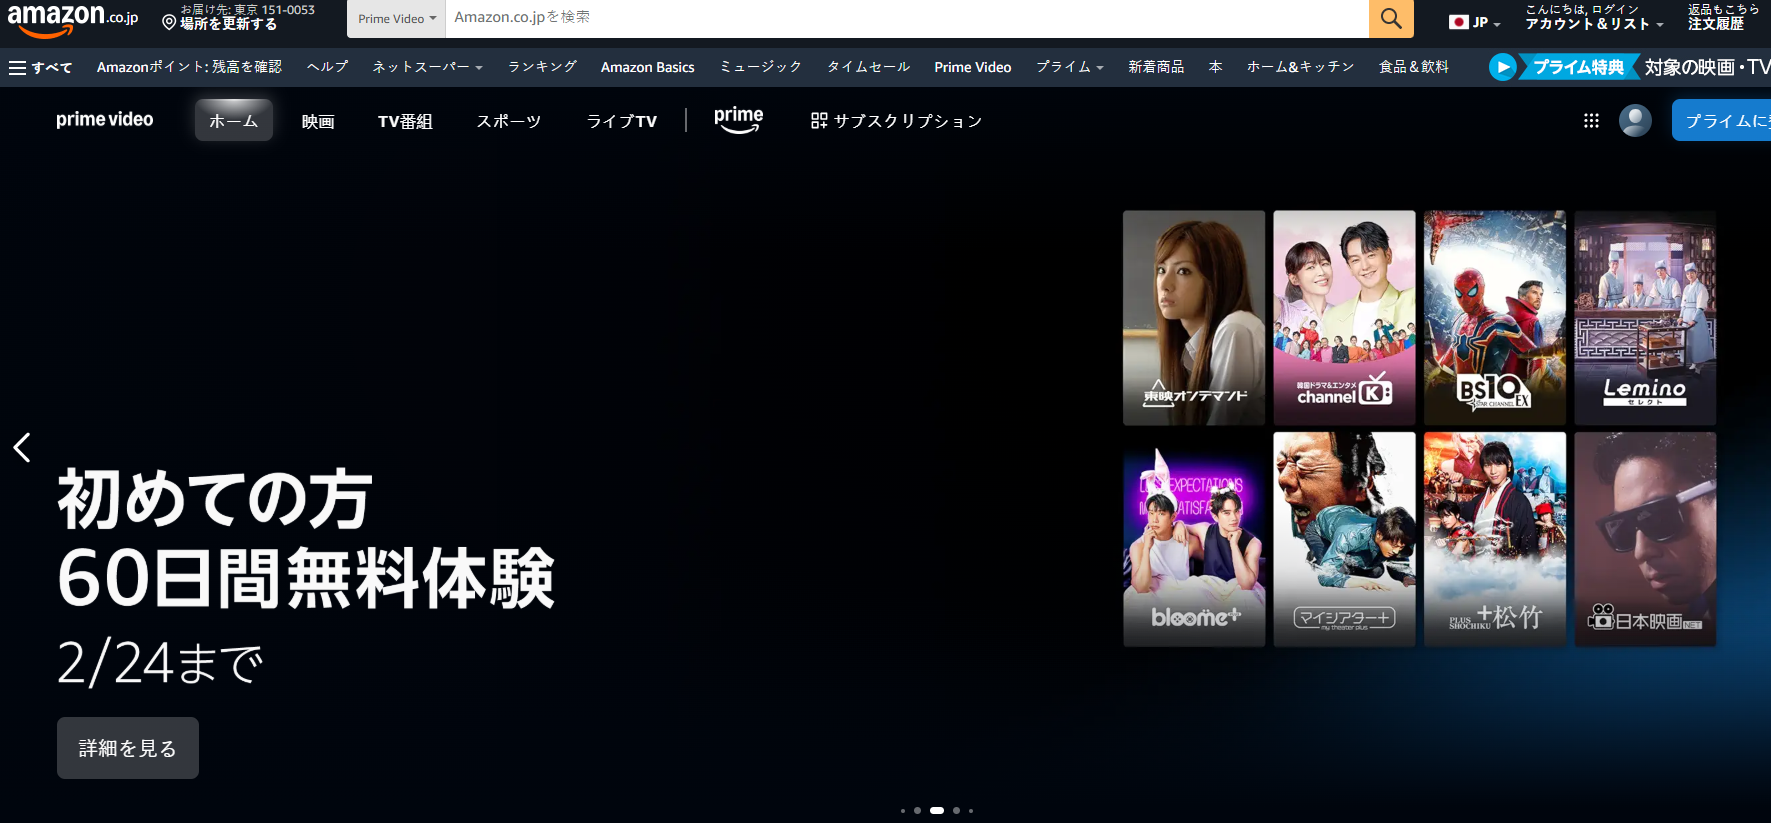Open the ホーム&キッチン link

[x=1300, y=67]
